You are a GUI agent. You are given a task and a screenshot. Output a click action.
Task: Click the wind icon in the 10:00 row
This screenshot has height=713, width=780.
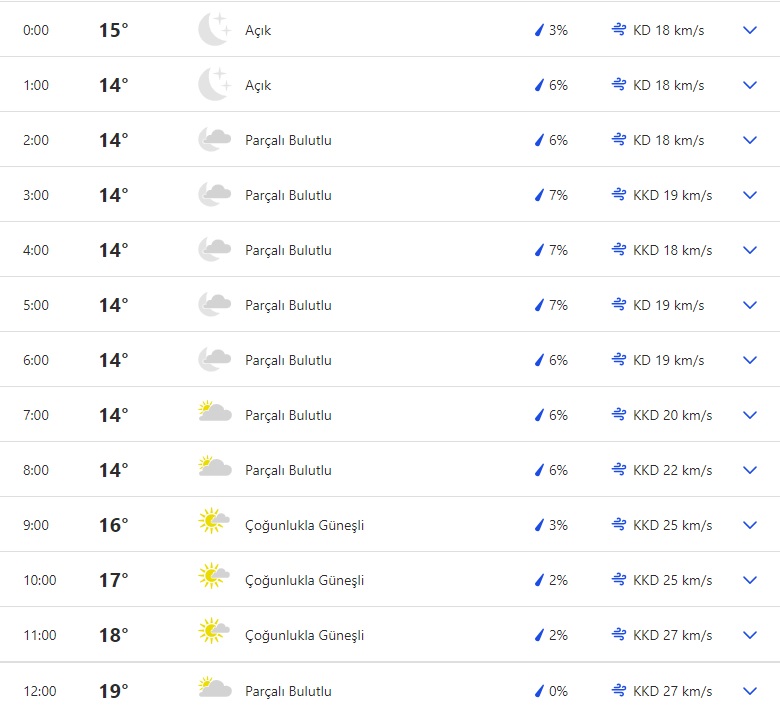(619, 580)
